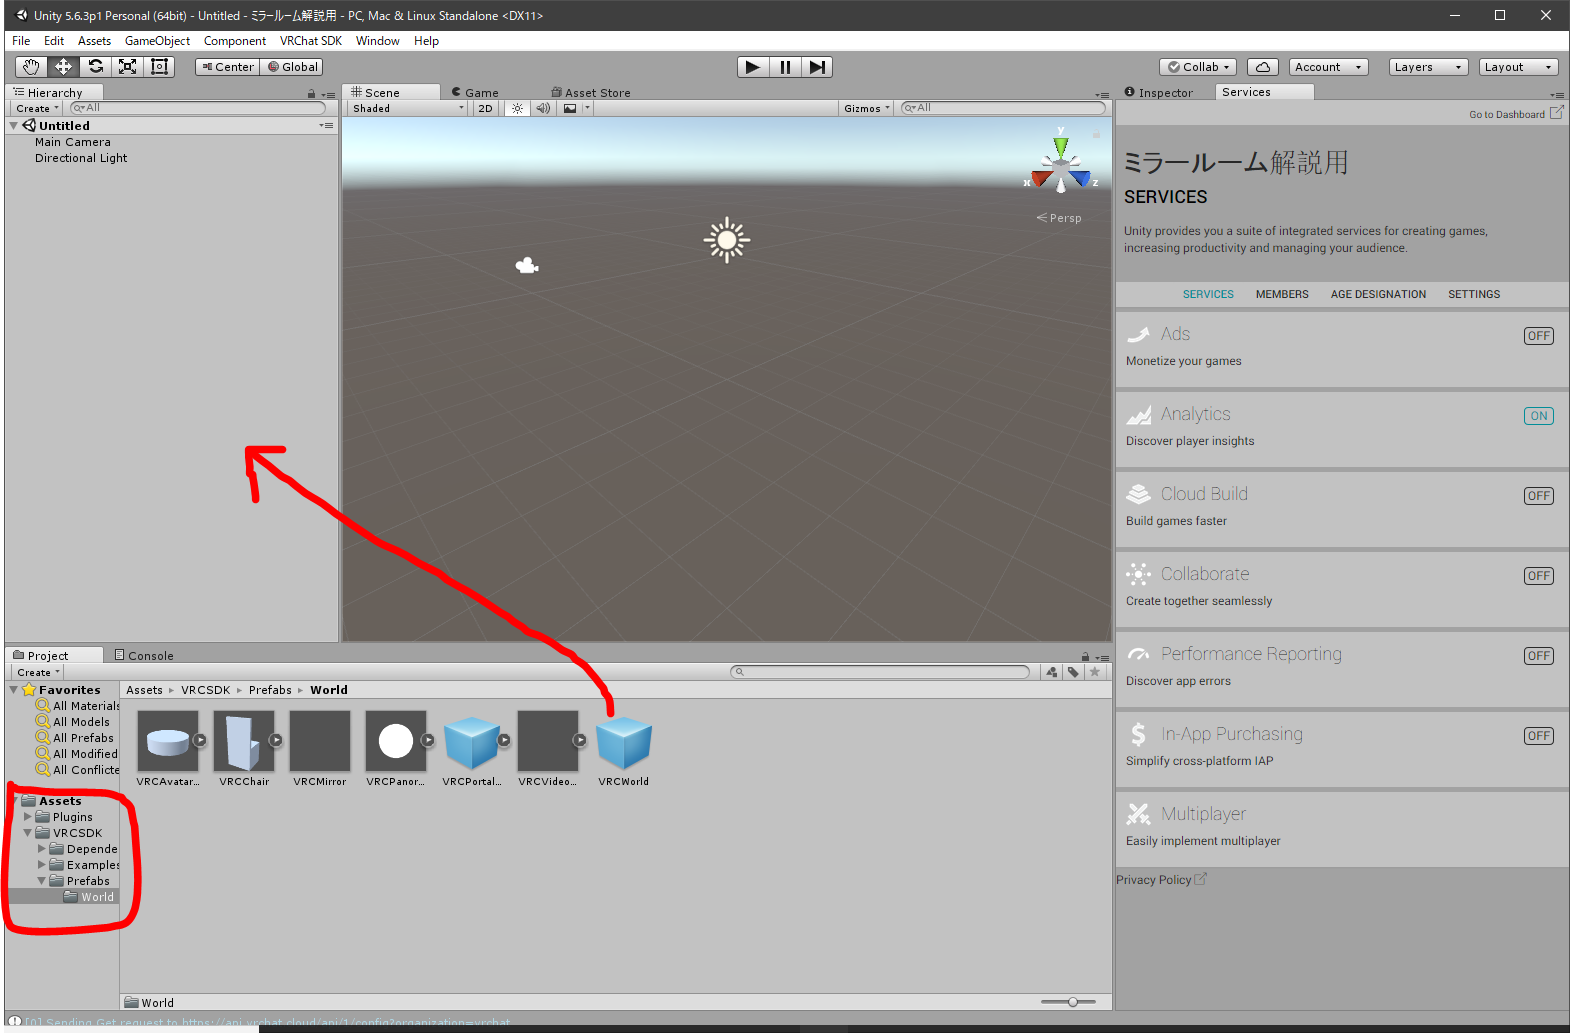Toggle In-App Purchasing OFF switch
The height and width of the screenshot is (1033, 1570).
[1538, 736]
